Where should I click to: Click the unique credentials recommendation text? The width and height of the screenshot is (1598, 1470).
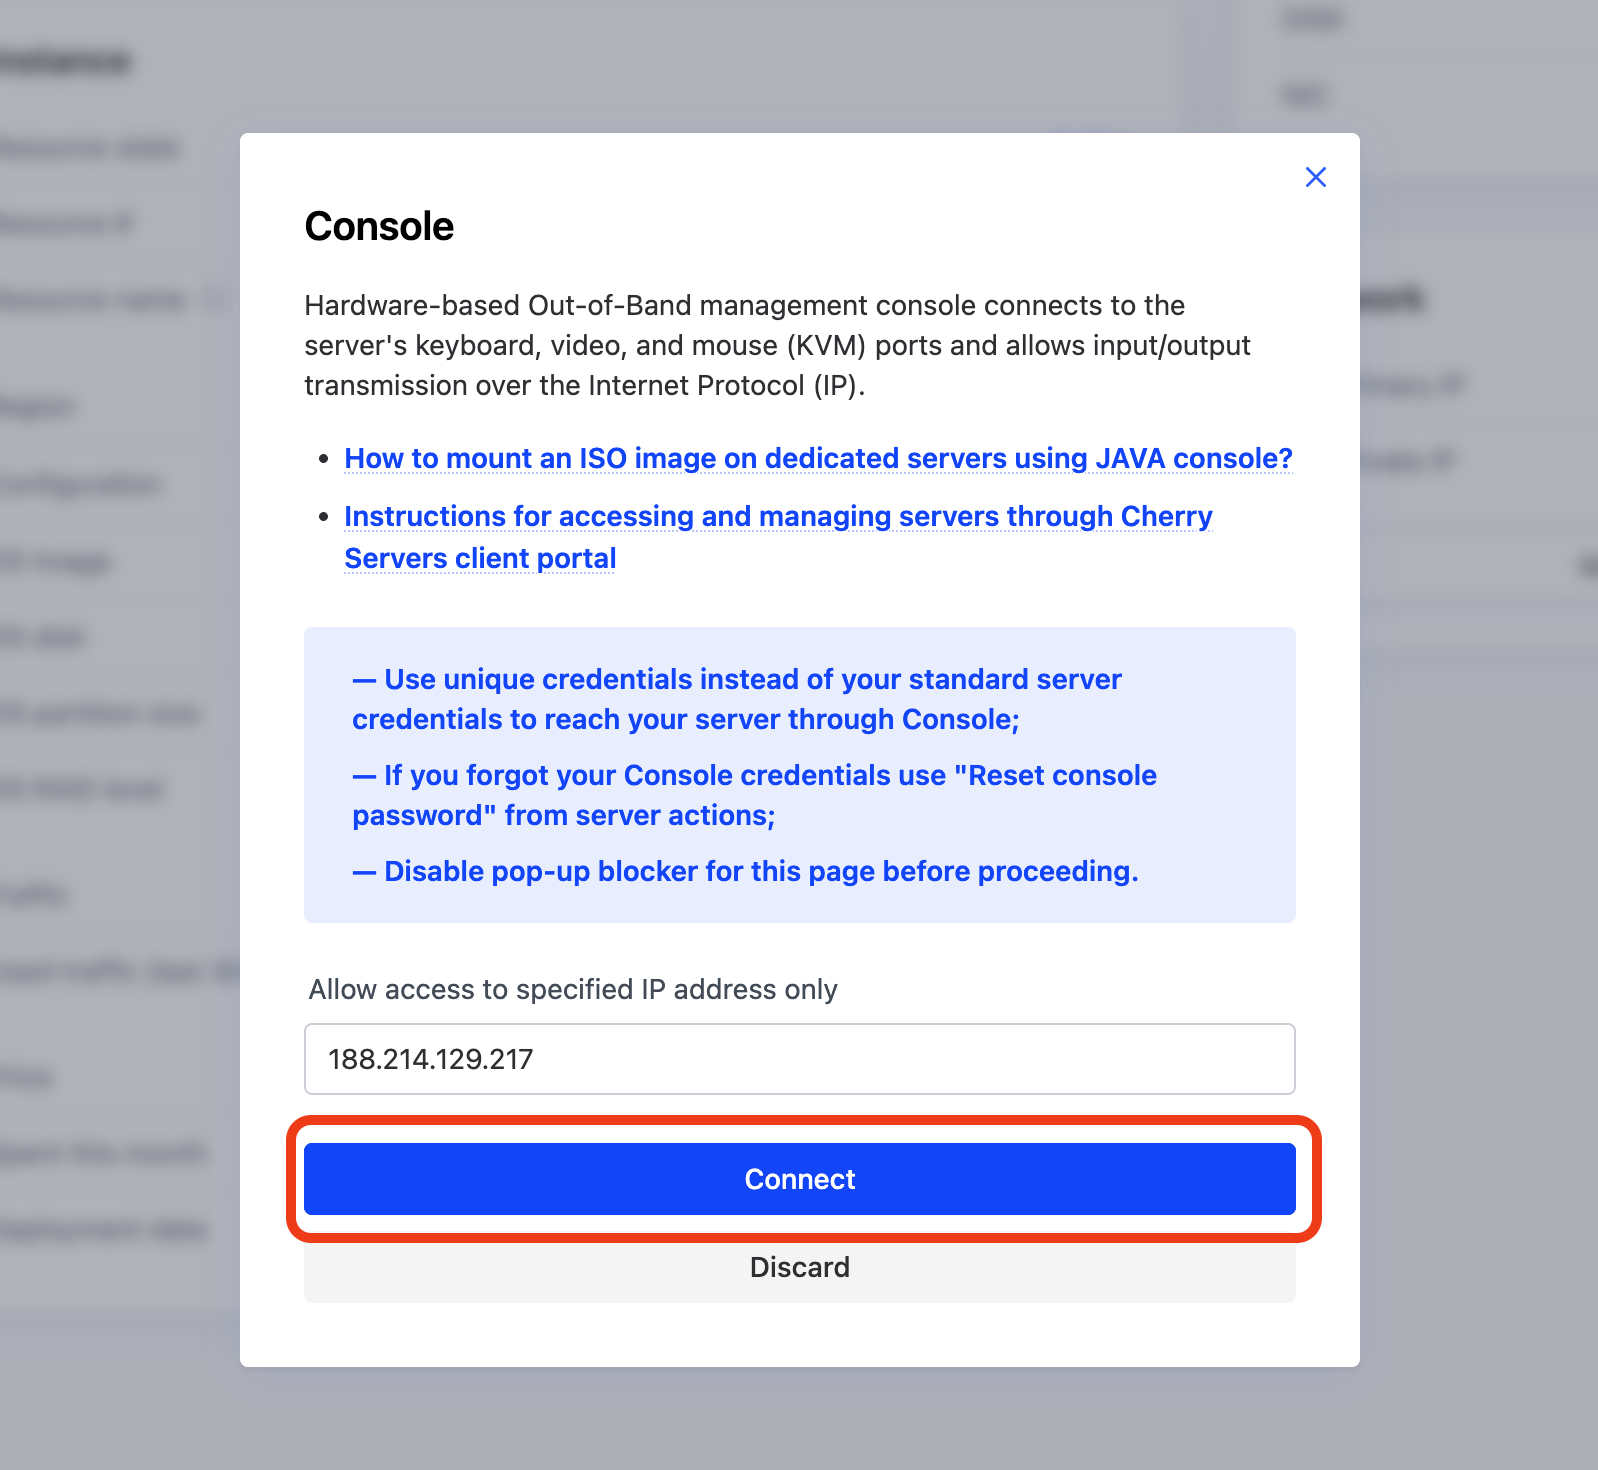(736, 698)
